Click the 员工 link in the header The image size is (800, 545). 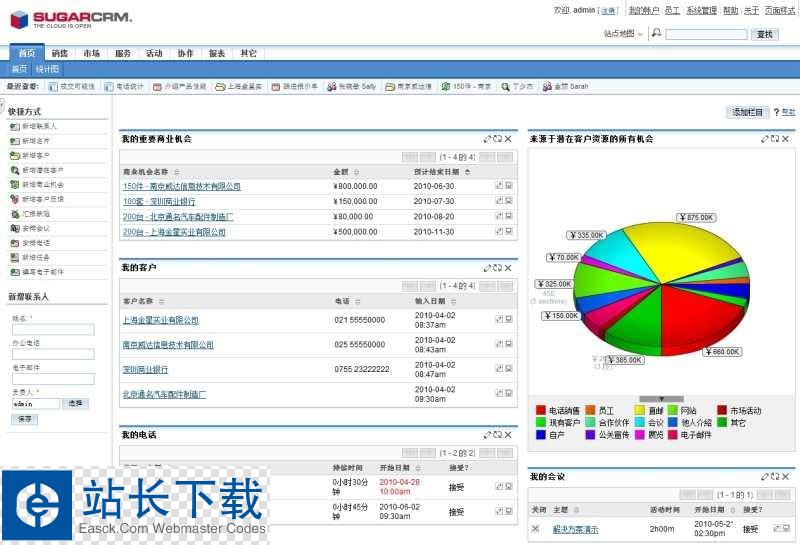point(672,10)
